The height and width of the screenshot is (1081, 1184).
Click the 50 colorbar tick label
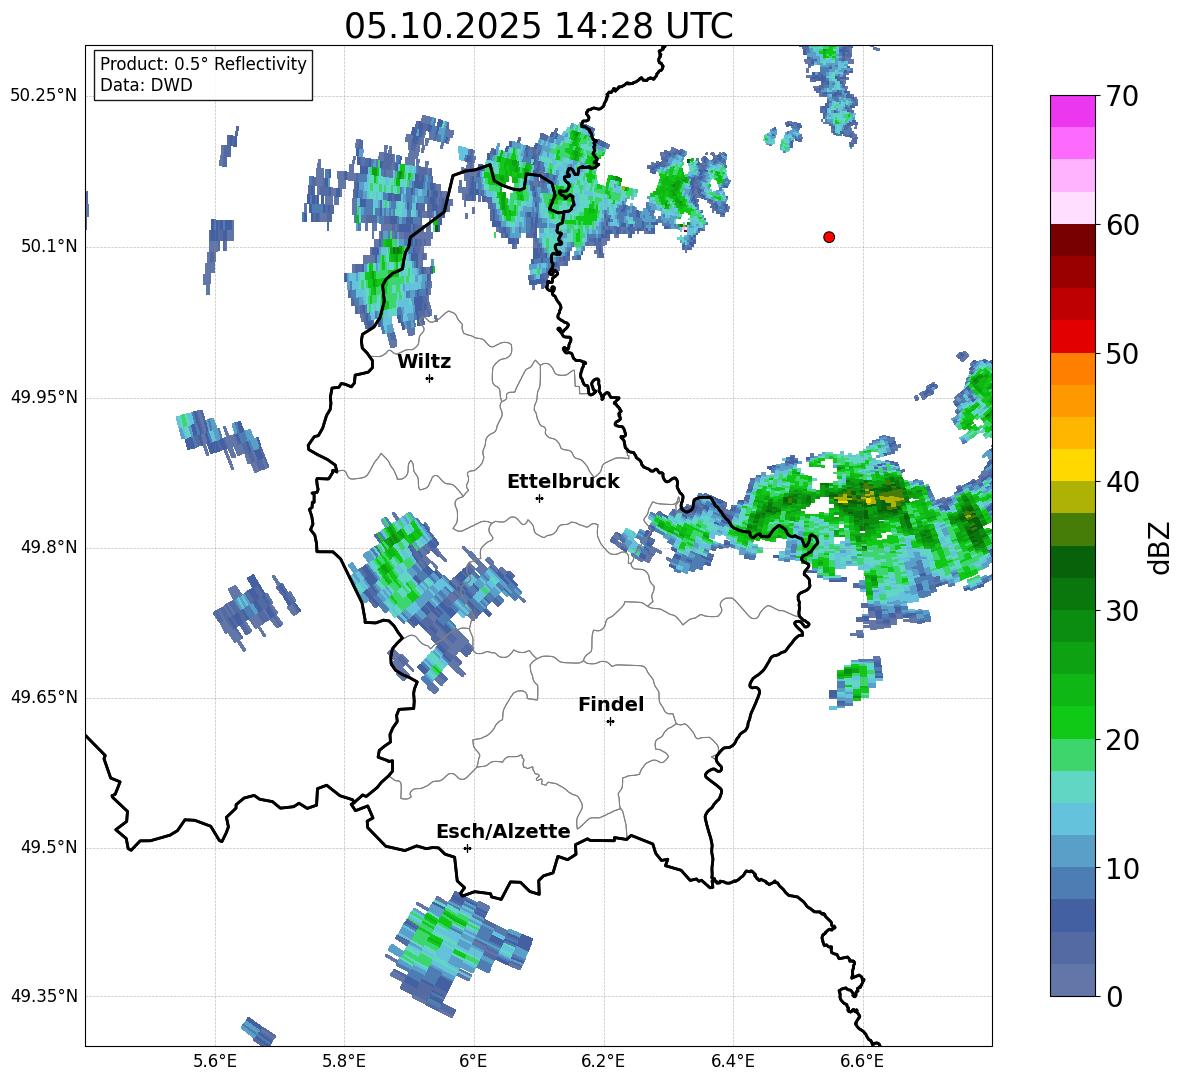click(1122, 353)
